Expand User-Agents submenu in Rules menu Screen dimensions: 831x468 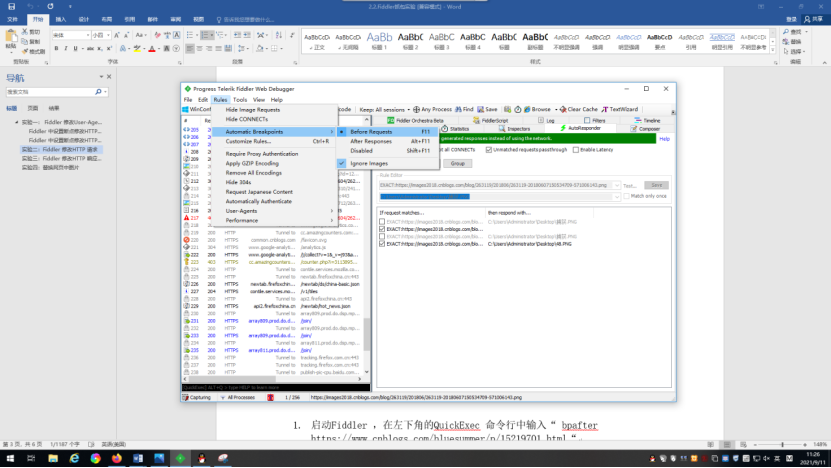coord(274,211)
